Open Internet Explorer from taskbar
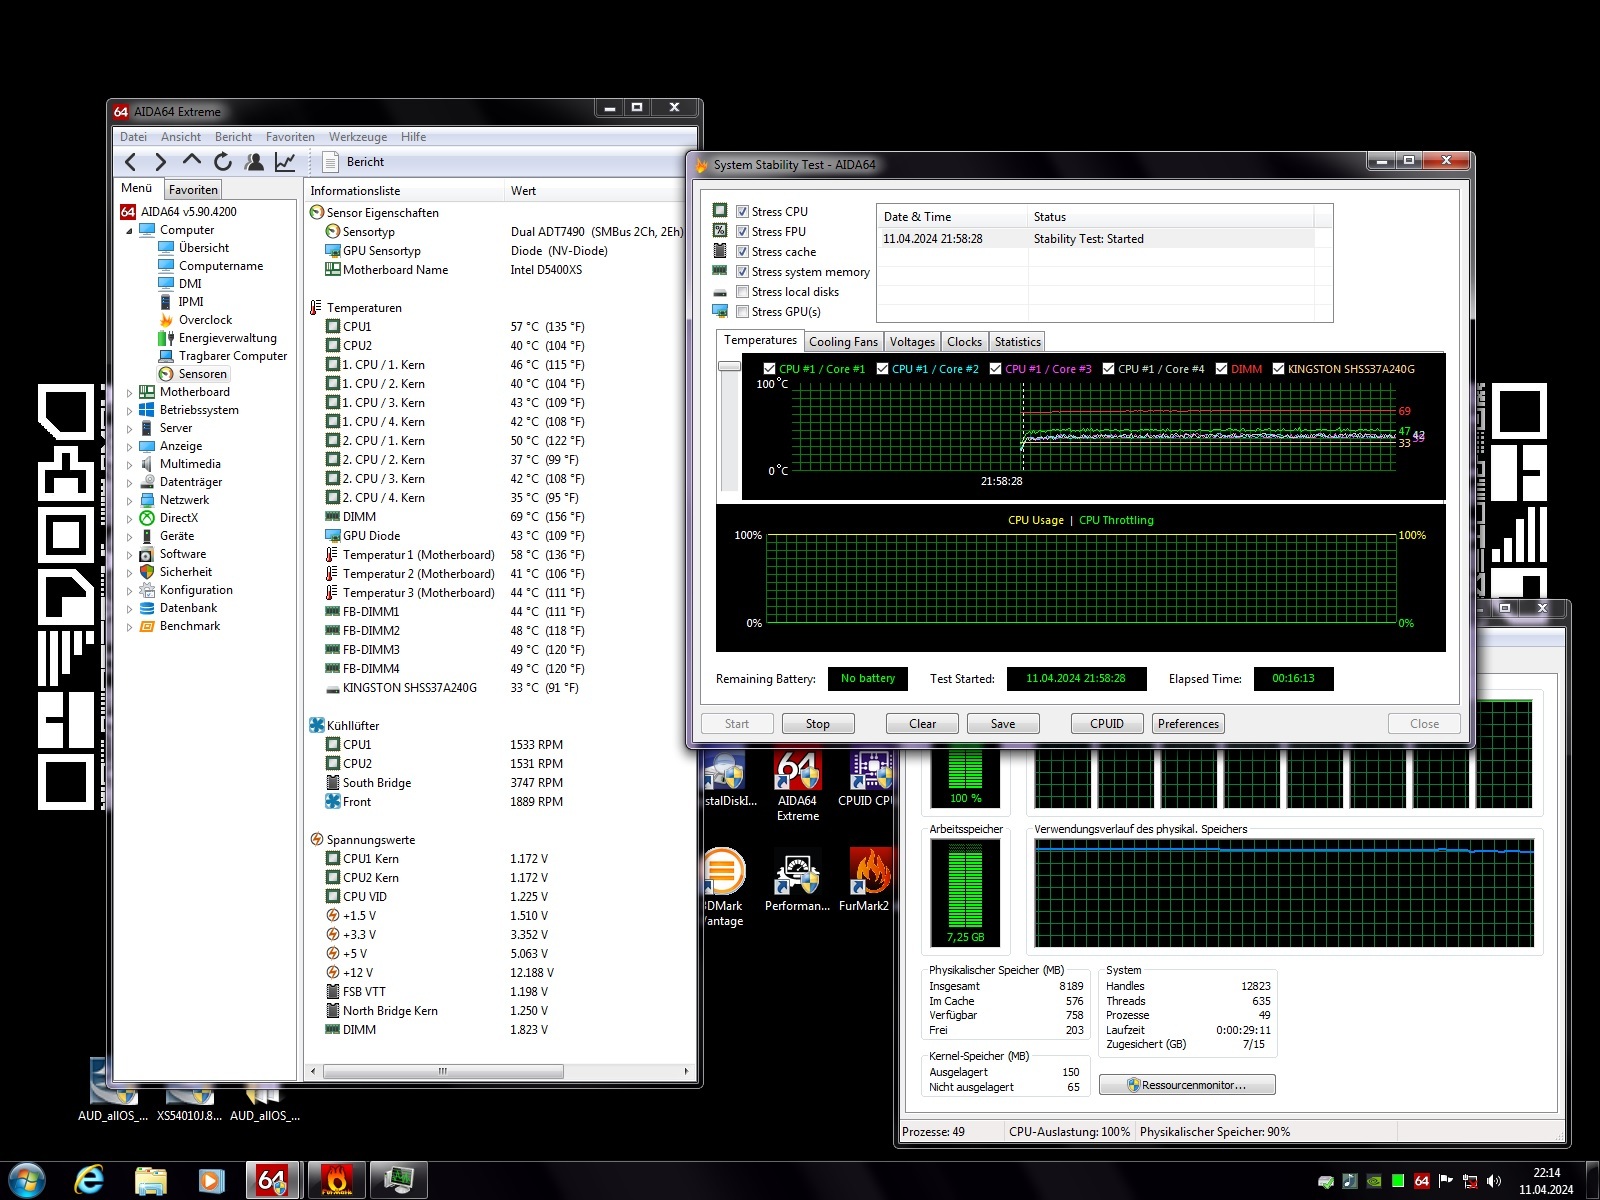Viewport: 1600px width, 1200px height. (89, 1180)
